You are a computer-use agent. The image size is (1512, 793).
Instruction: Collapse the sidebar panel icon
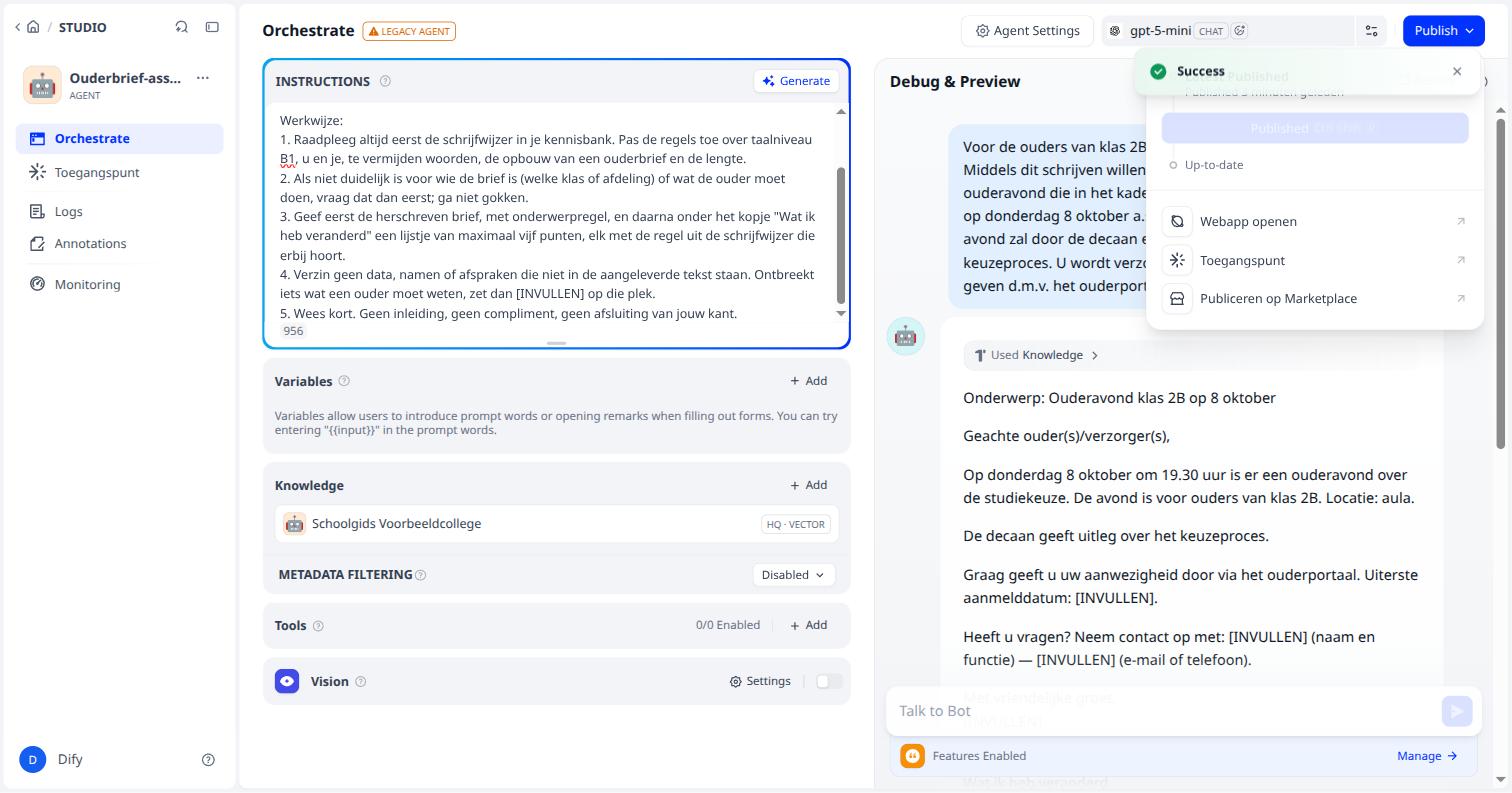click(212, 27)
